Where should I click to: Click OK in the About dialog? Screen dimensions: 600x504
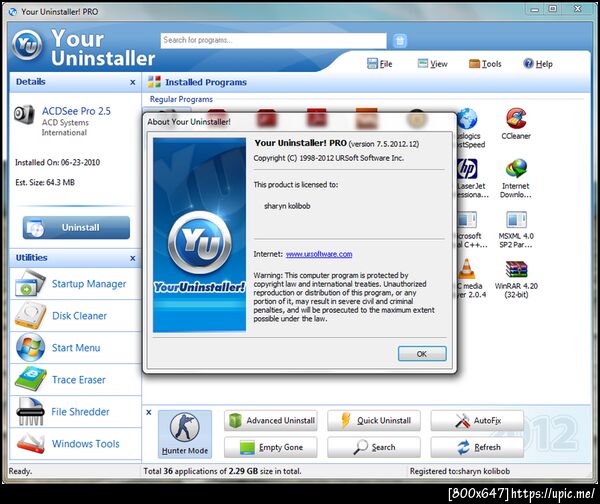coord(422,354)
